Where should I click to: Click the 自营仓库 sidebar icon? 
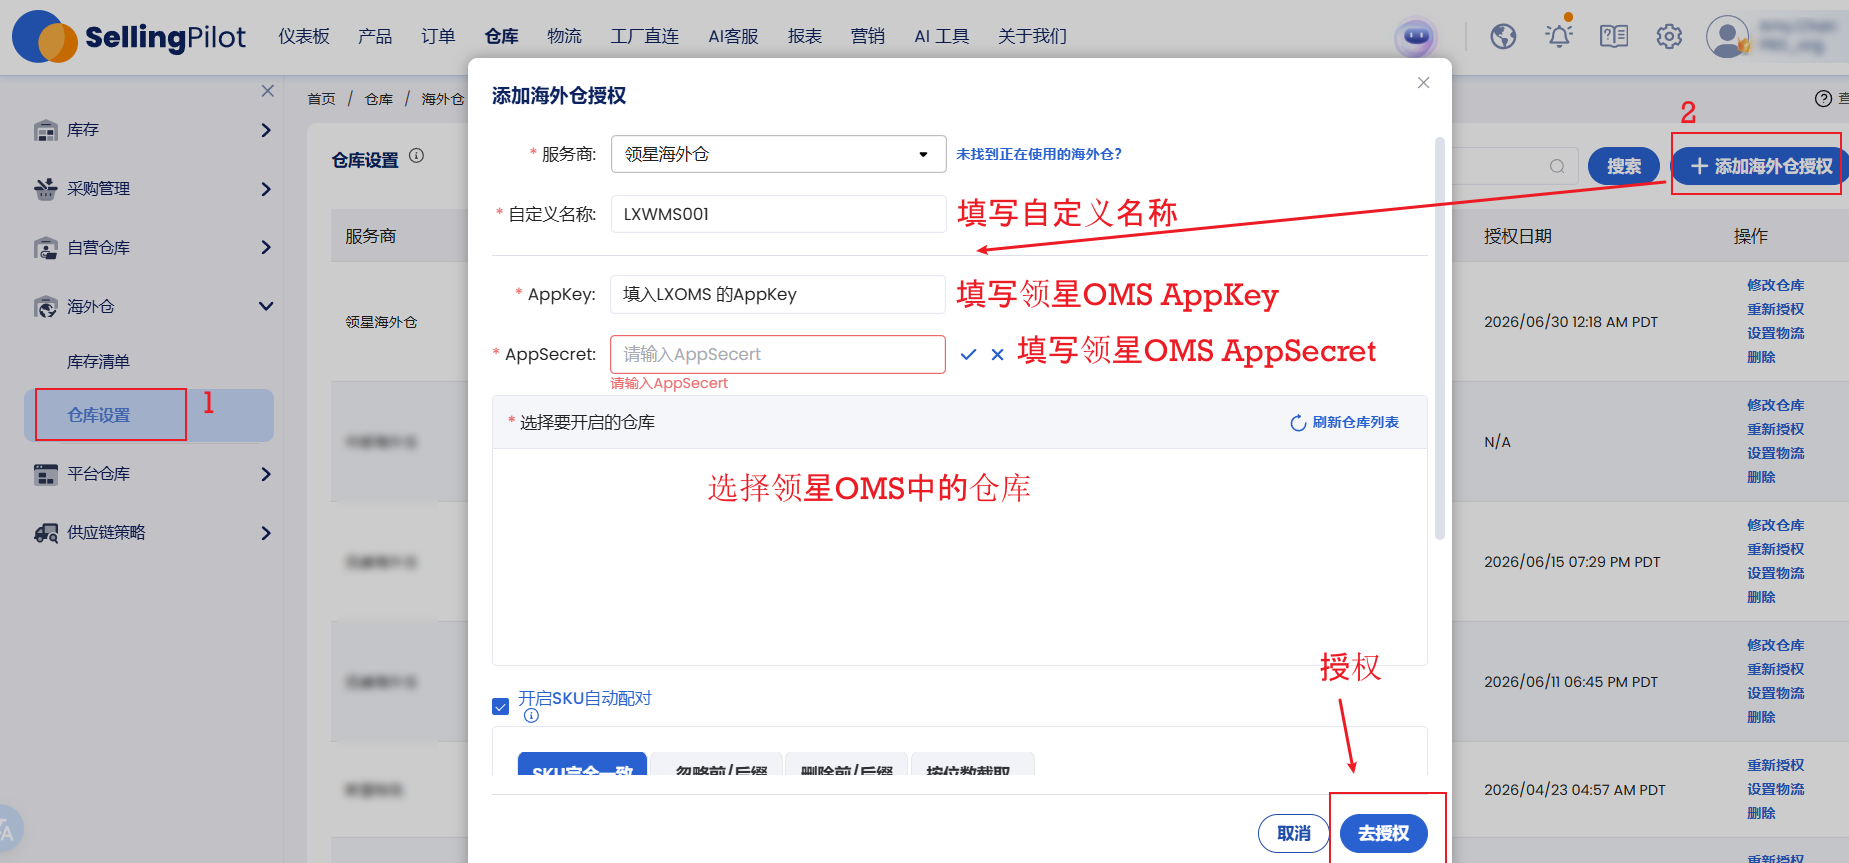(46, 248)
